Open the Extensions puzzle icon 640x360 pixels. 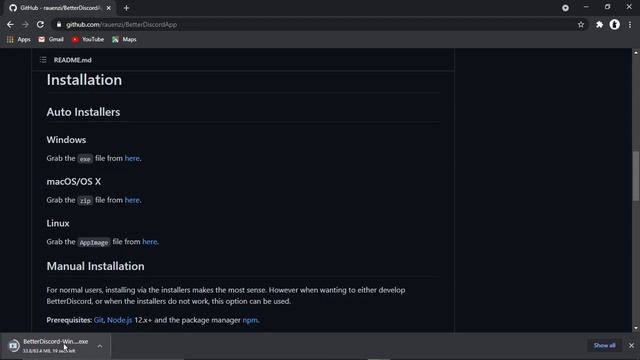599,24
